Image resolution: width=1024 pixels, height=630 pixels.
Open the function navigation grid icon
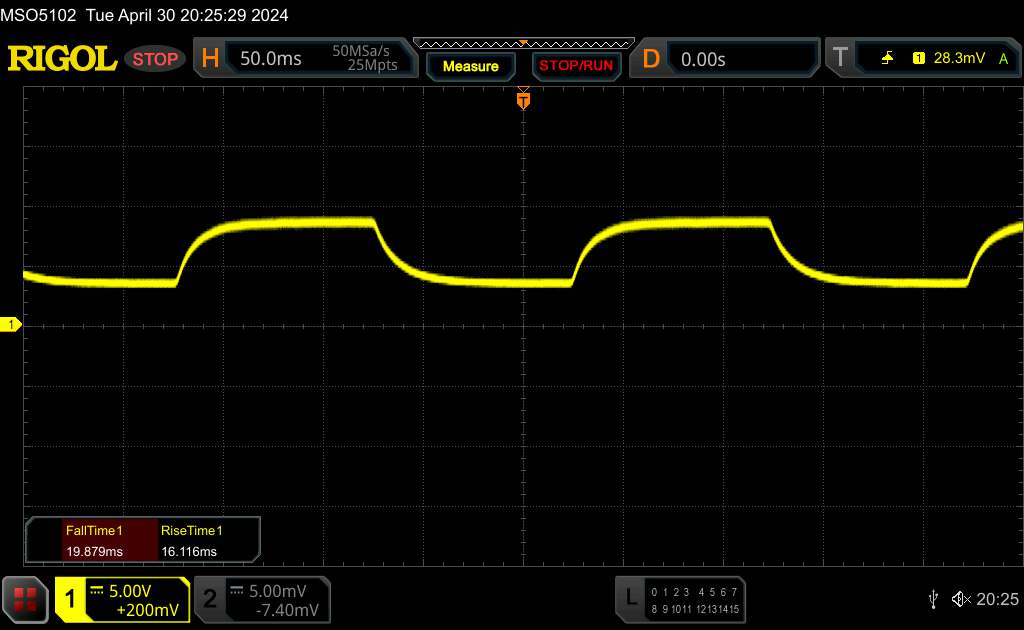coord(25,598)
